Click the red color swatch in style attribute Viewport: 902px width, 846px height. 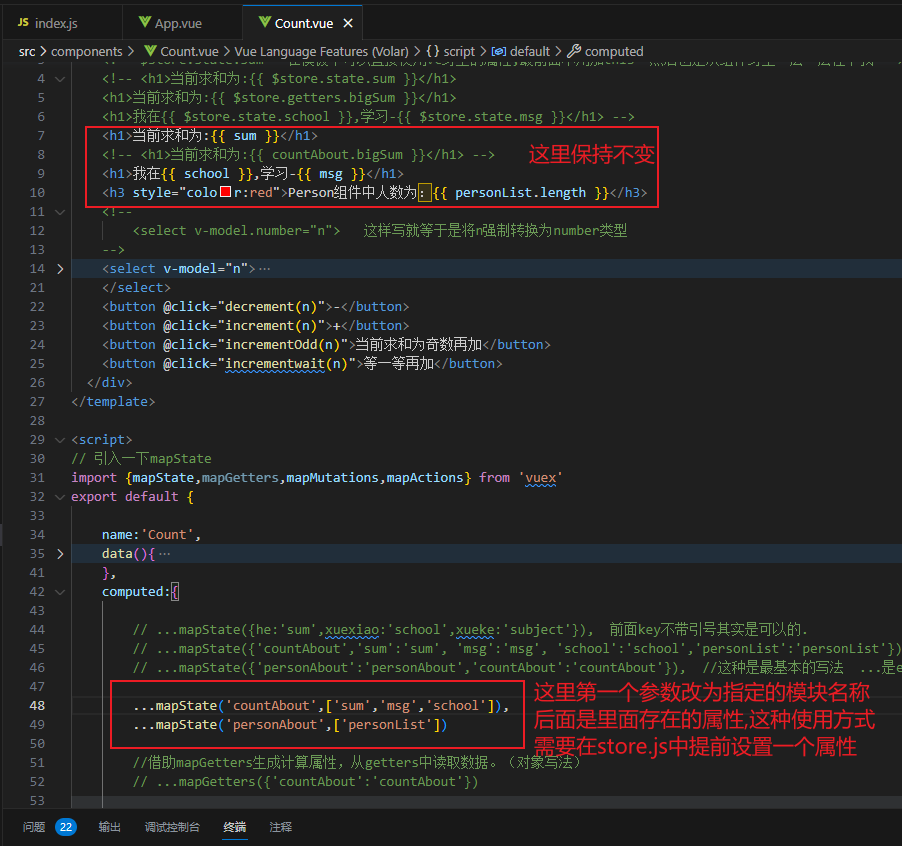[x=226, y=192]
